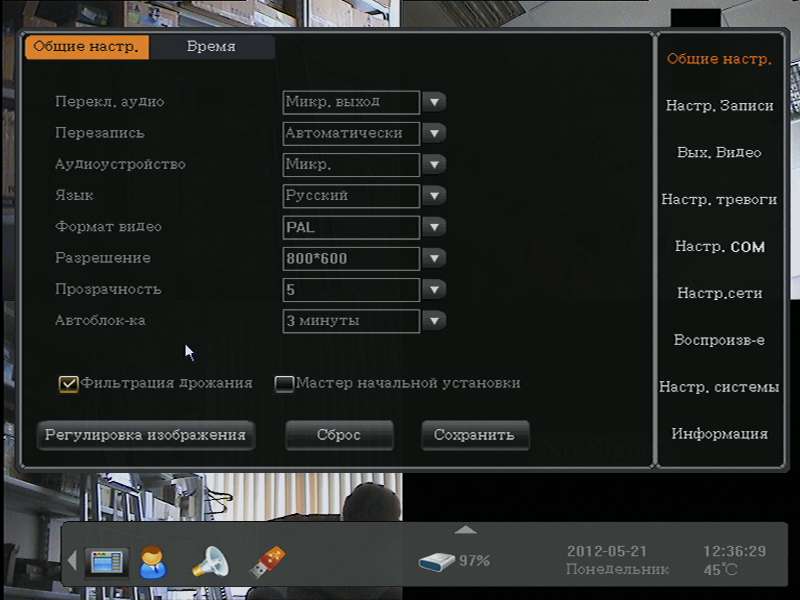Image resolution: width=800 pixels, height=600 pixels.
Task: Open Вых. Видео in the sidebar
Action: point(719,153)
